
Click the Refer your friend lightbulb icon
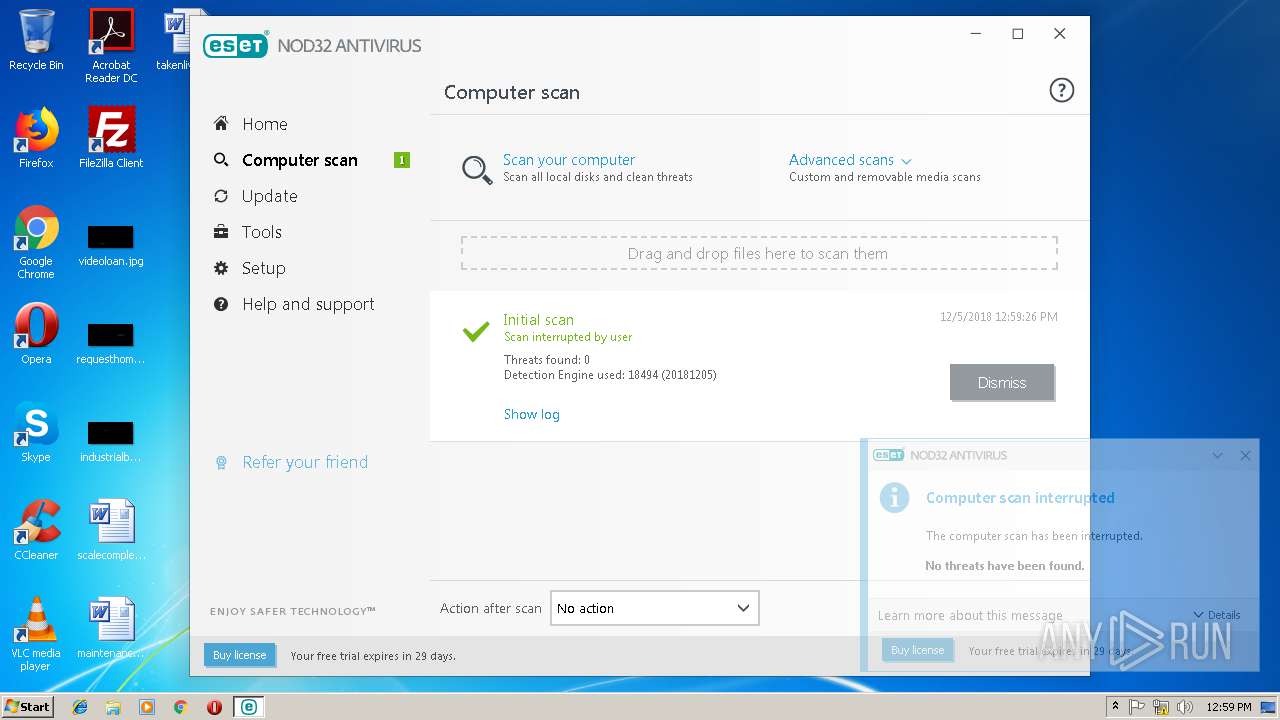tap(221, 462)
